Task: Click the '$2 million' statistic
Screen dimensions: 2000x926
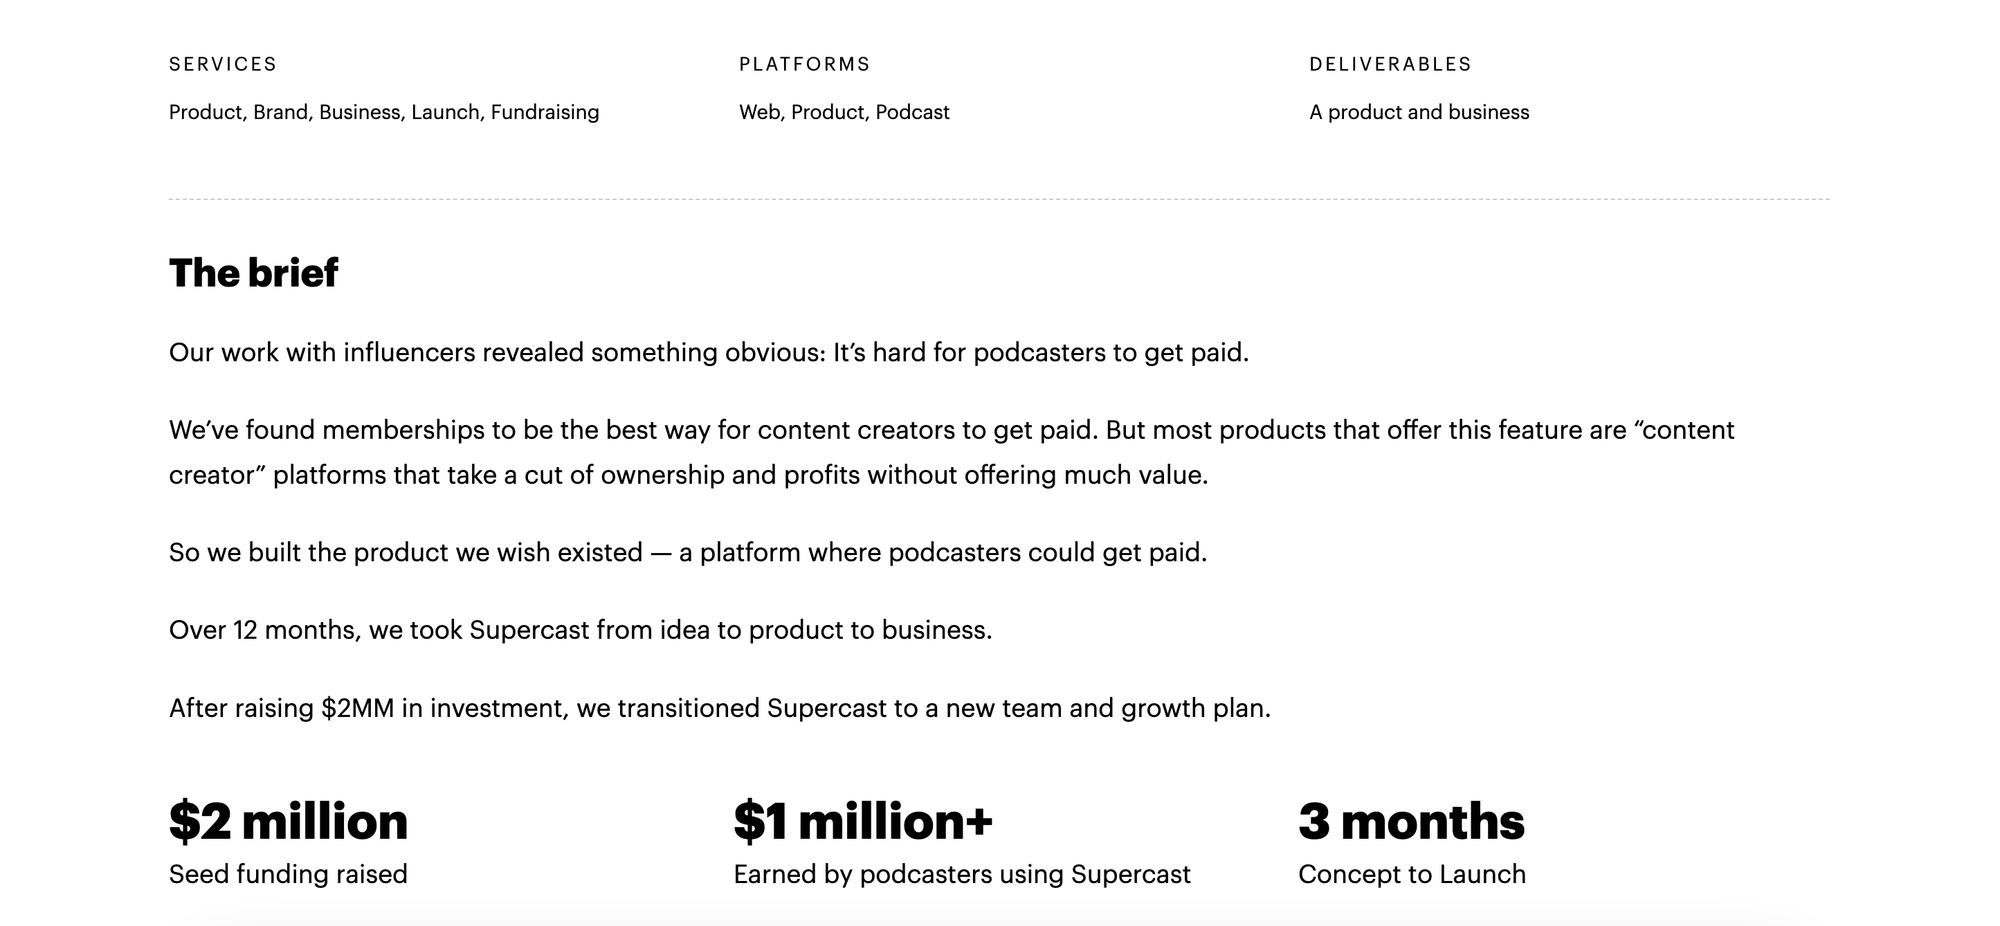Action: pos(289,821)
